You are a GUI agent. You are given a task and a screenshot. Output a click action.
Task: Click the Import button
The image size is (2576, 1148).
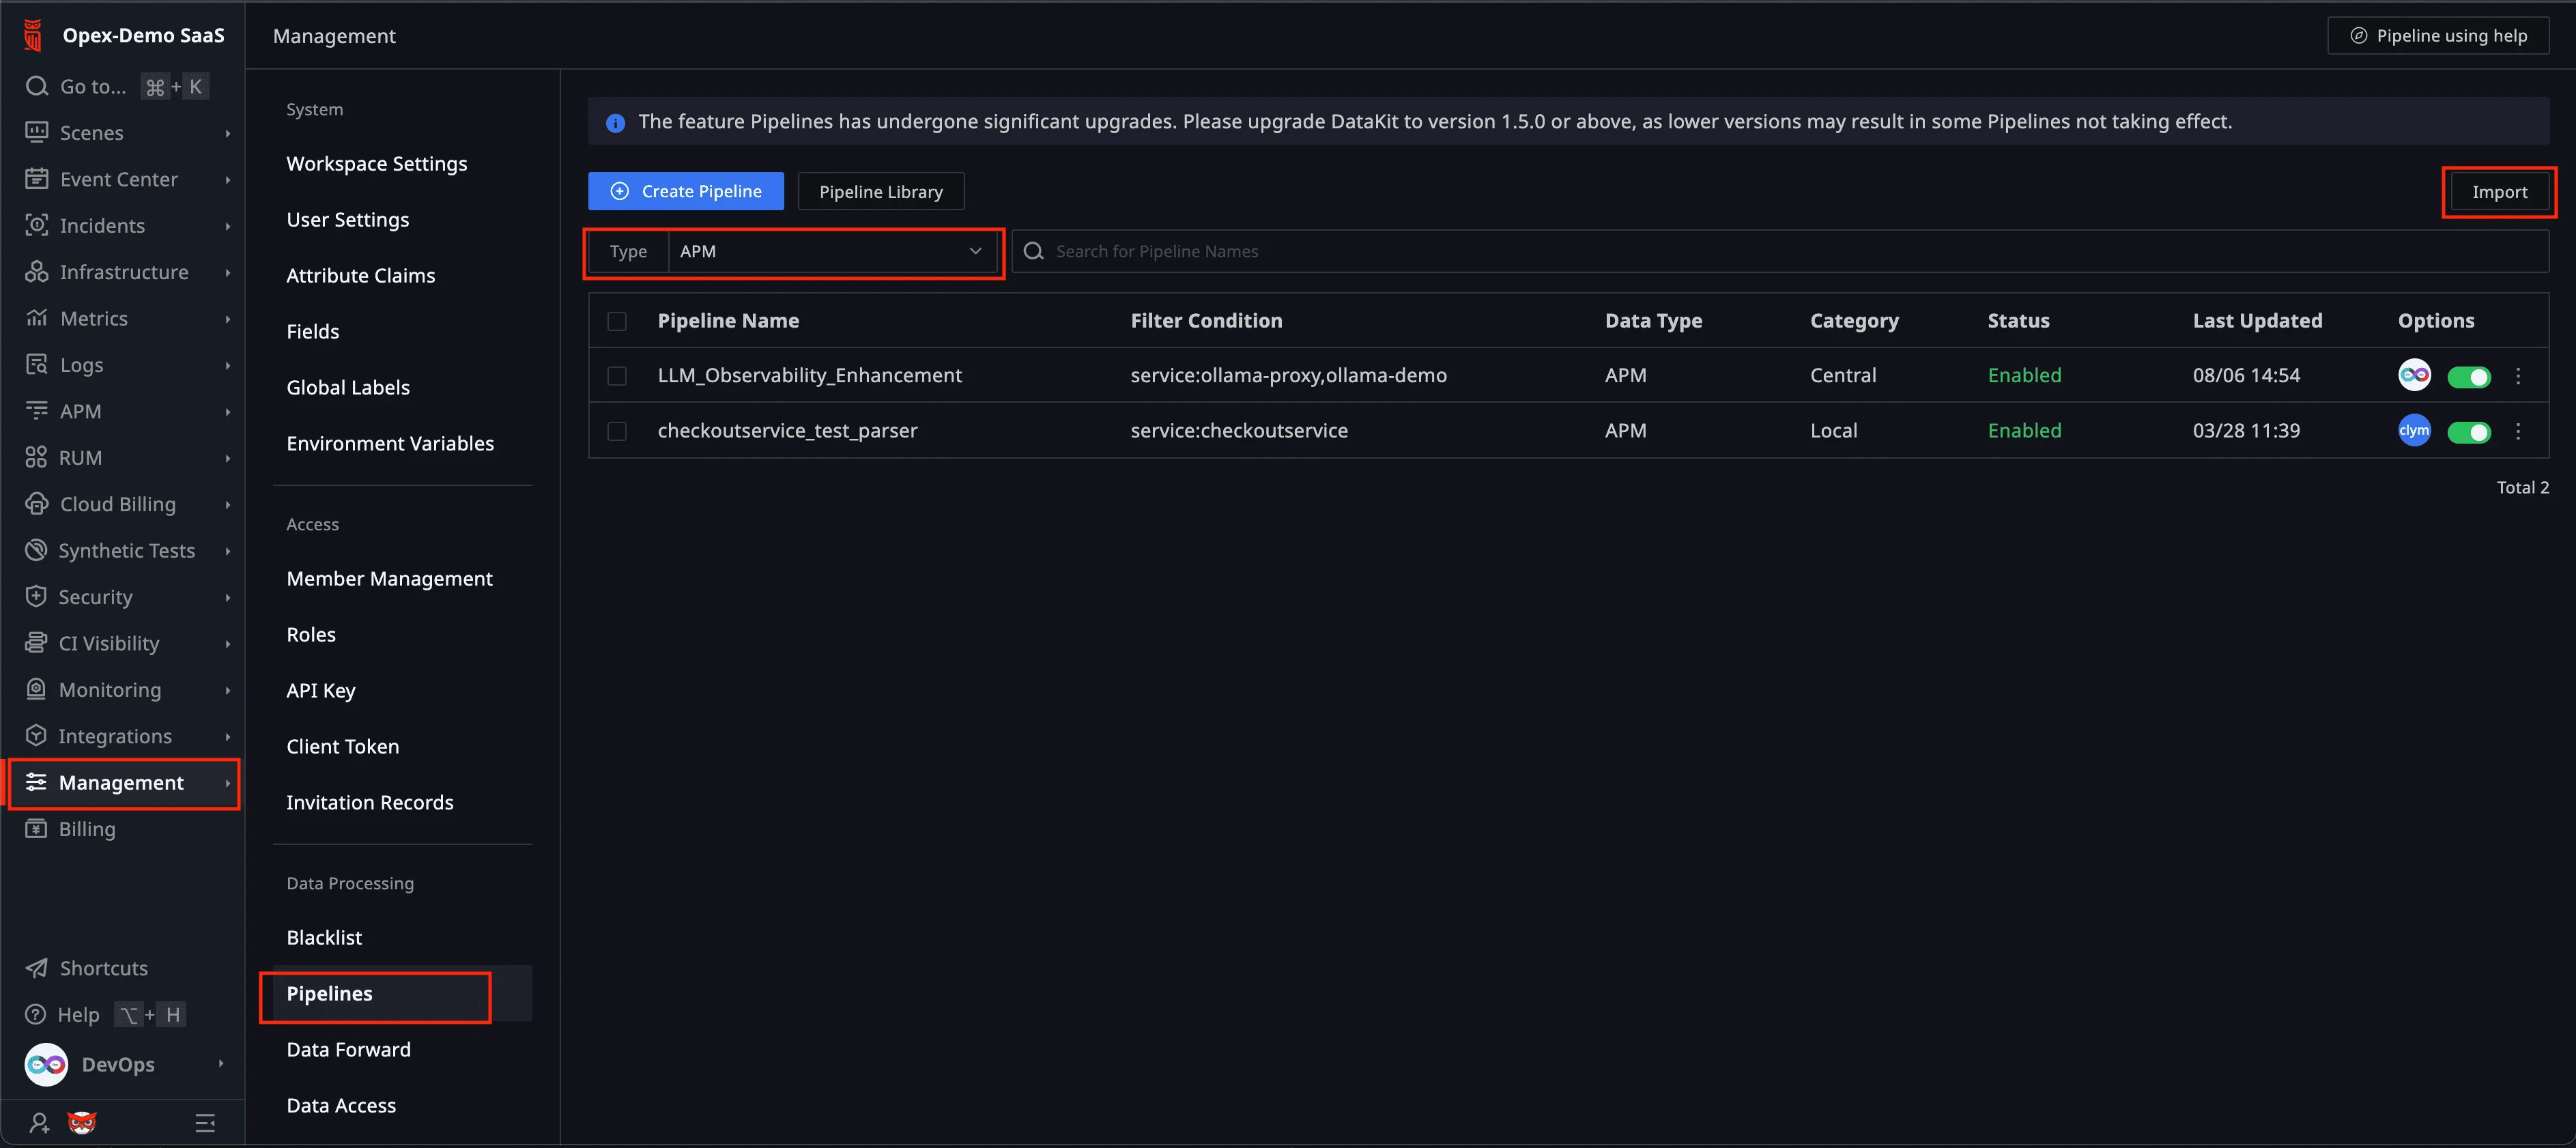click(x=2499, y=191)
